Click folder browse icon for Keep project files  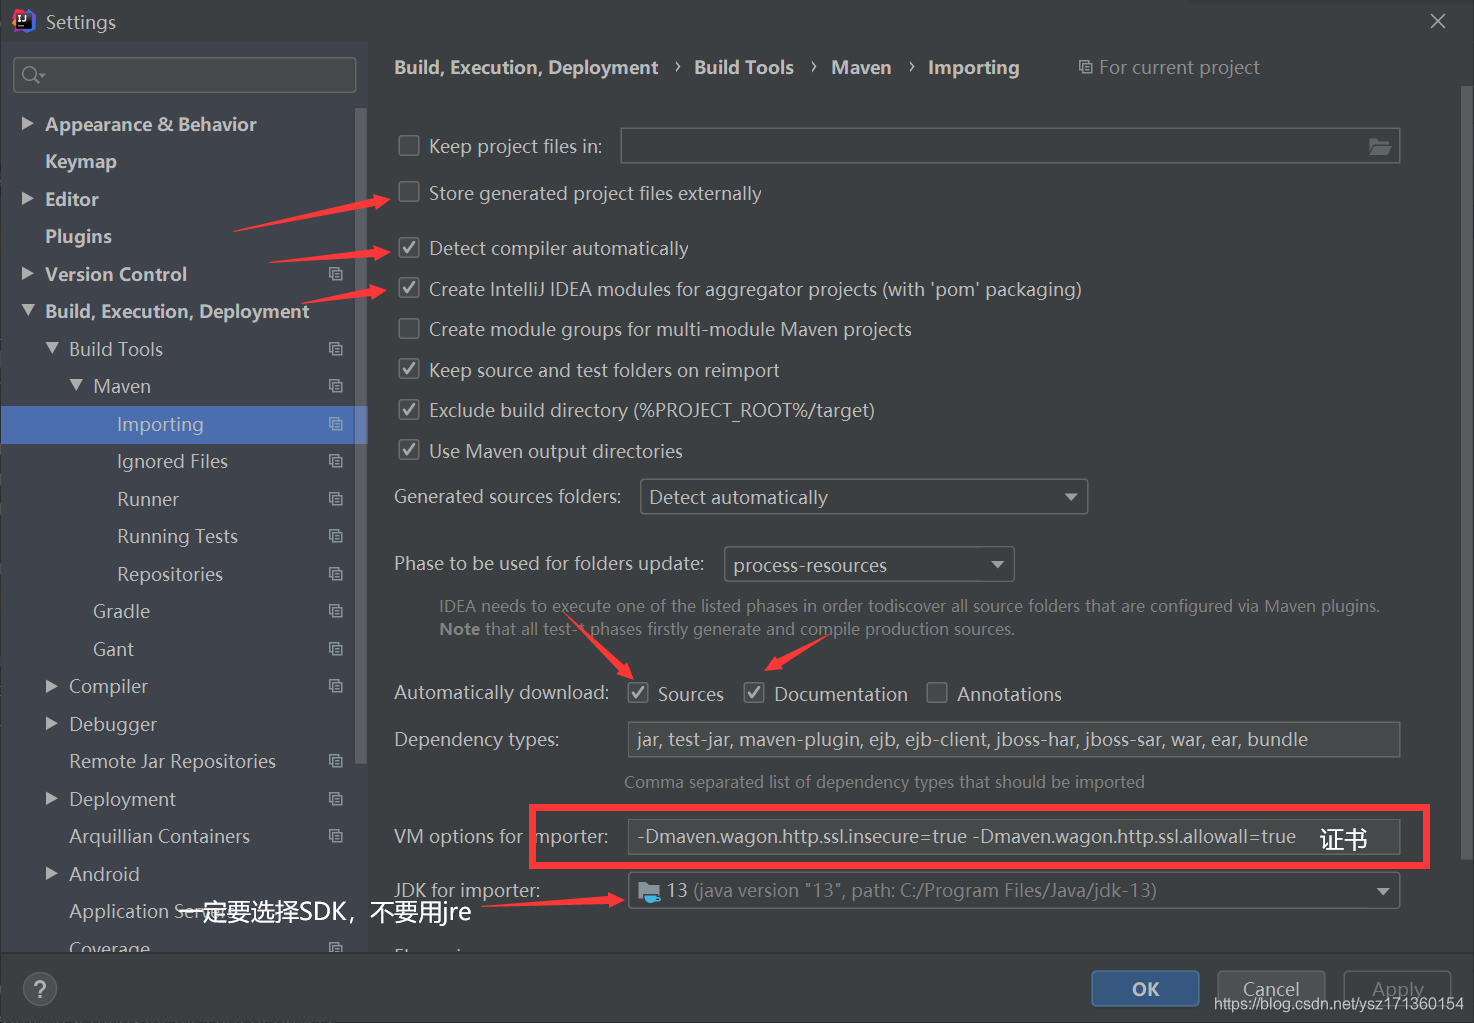[1380, 146]
